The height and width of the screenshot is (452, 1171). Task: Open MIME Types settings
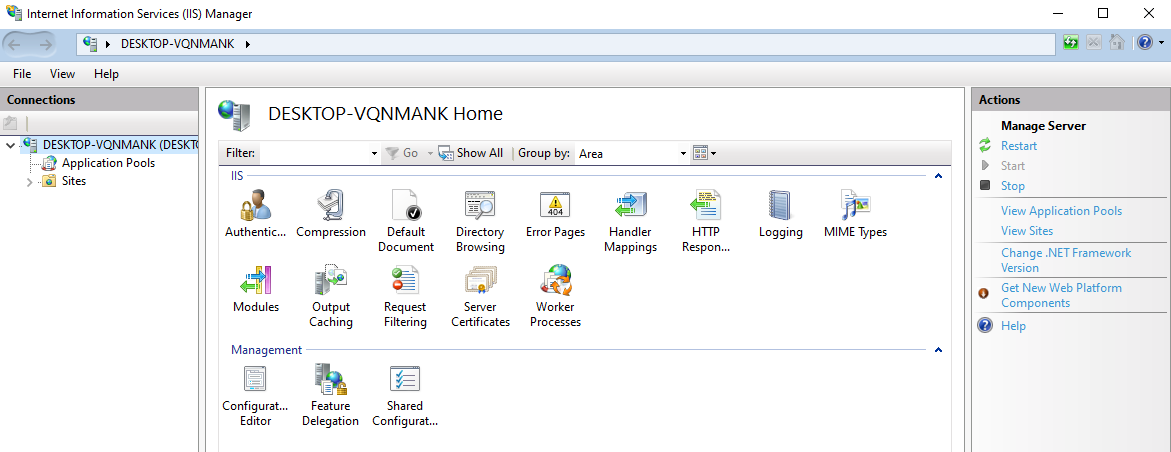[x=855, y=213]
